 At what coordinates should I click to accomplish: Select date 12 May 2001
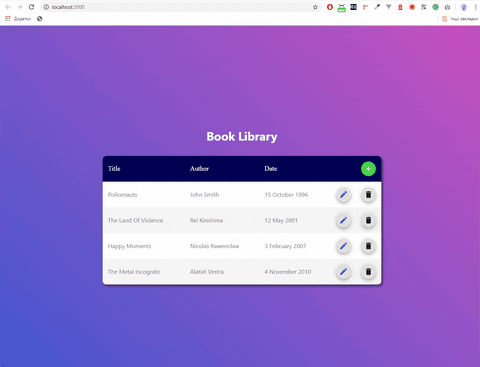(281, 220)
